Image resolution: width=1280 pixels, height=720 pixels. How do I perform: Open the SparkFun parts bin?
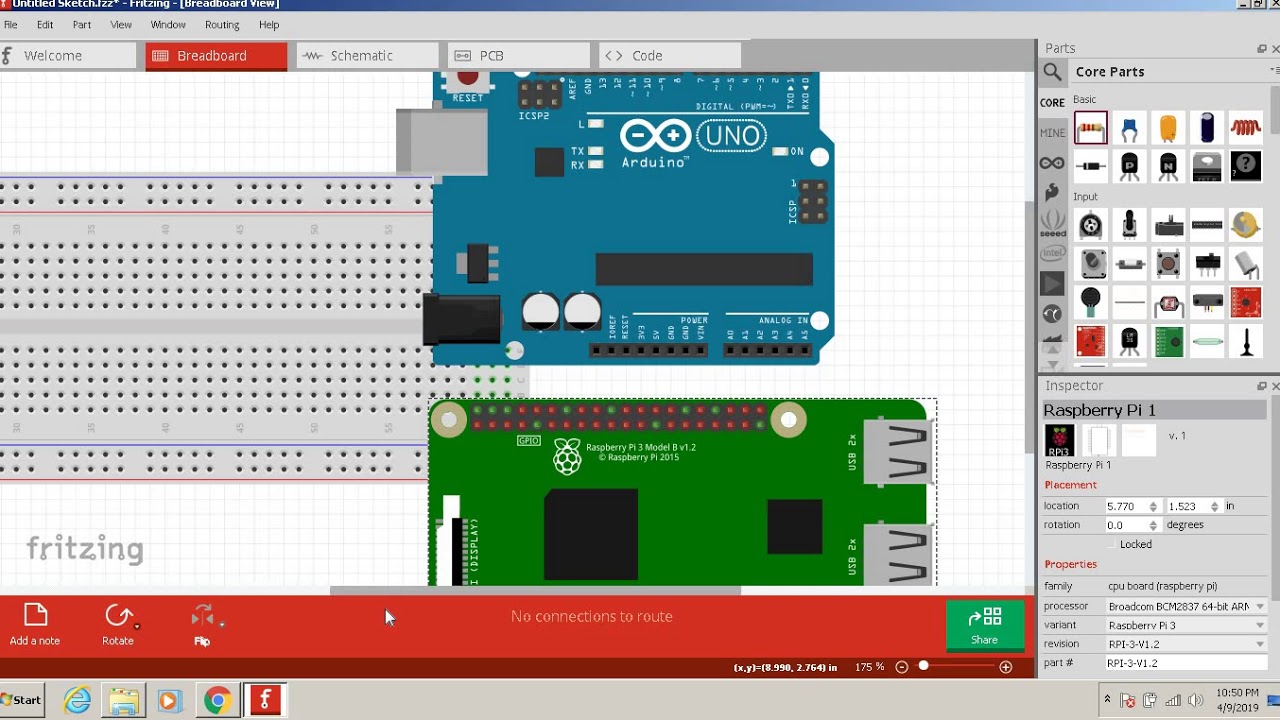1052,192
